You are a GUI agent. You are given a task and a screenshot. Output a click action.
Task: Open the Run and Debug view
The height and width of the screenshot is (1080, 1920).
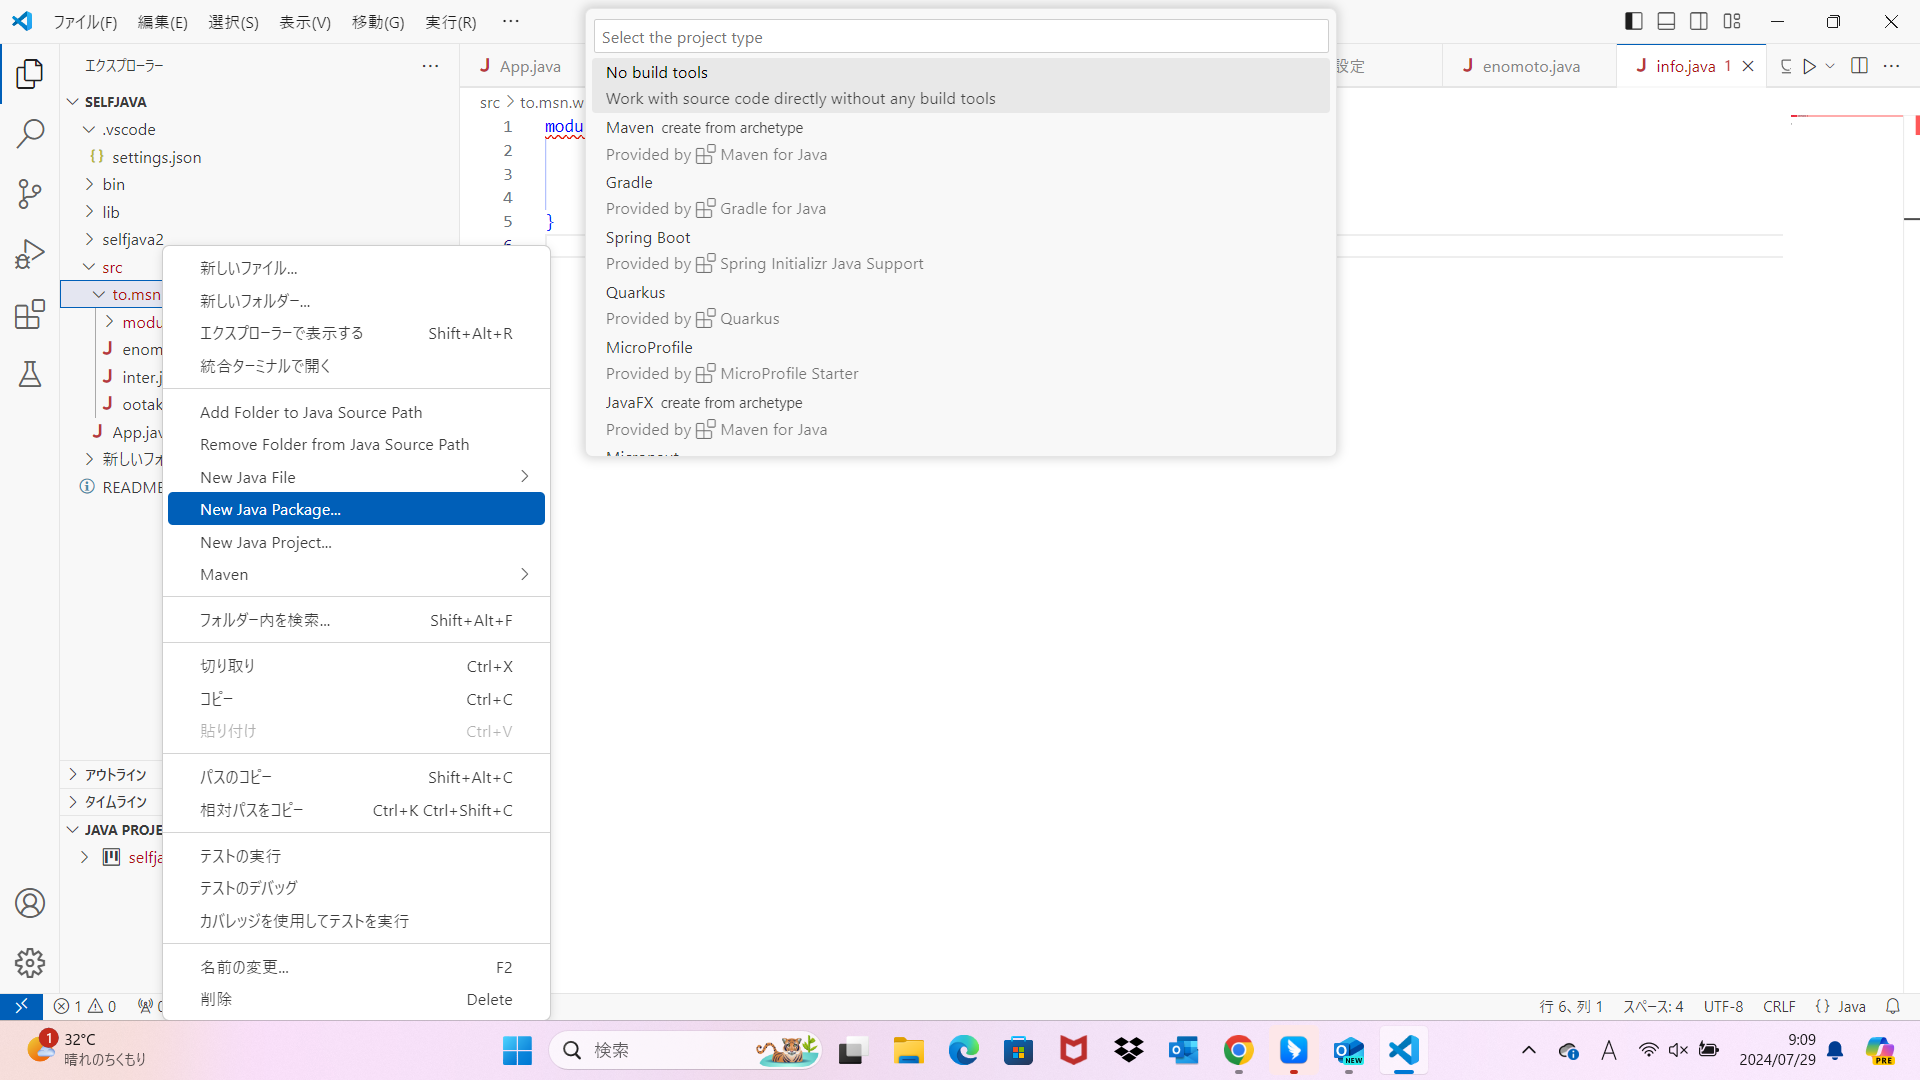[x=30, y=254]
